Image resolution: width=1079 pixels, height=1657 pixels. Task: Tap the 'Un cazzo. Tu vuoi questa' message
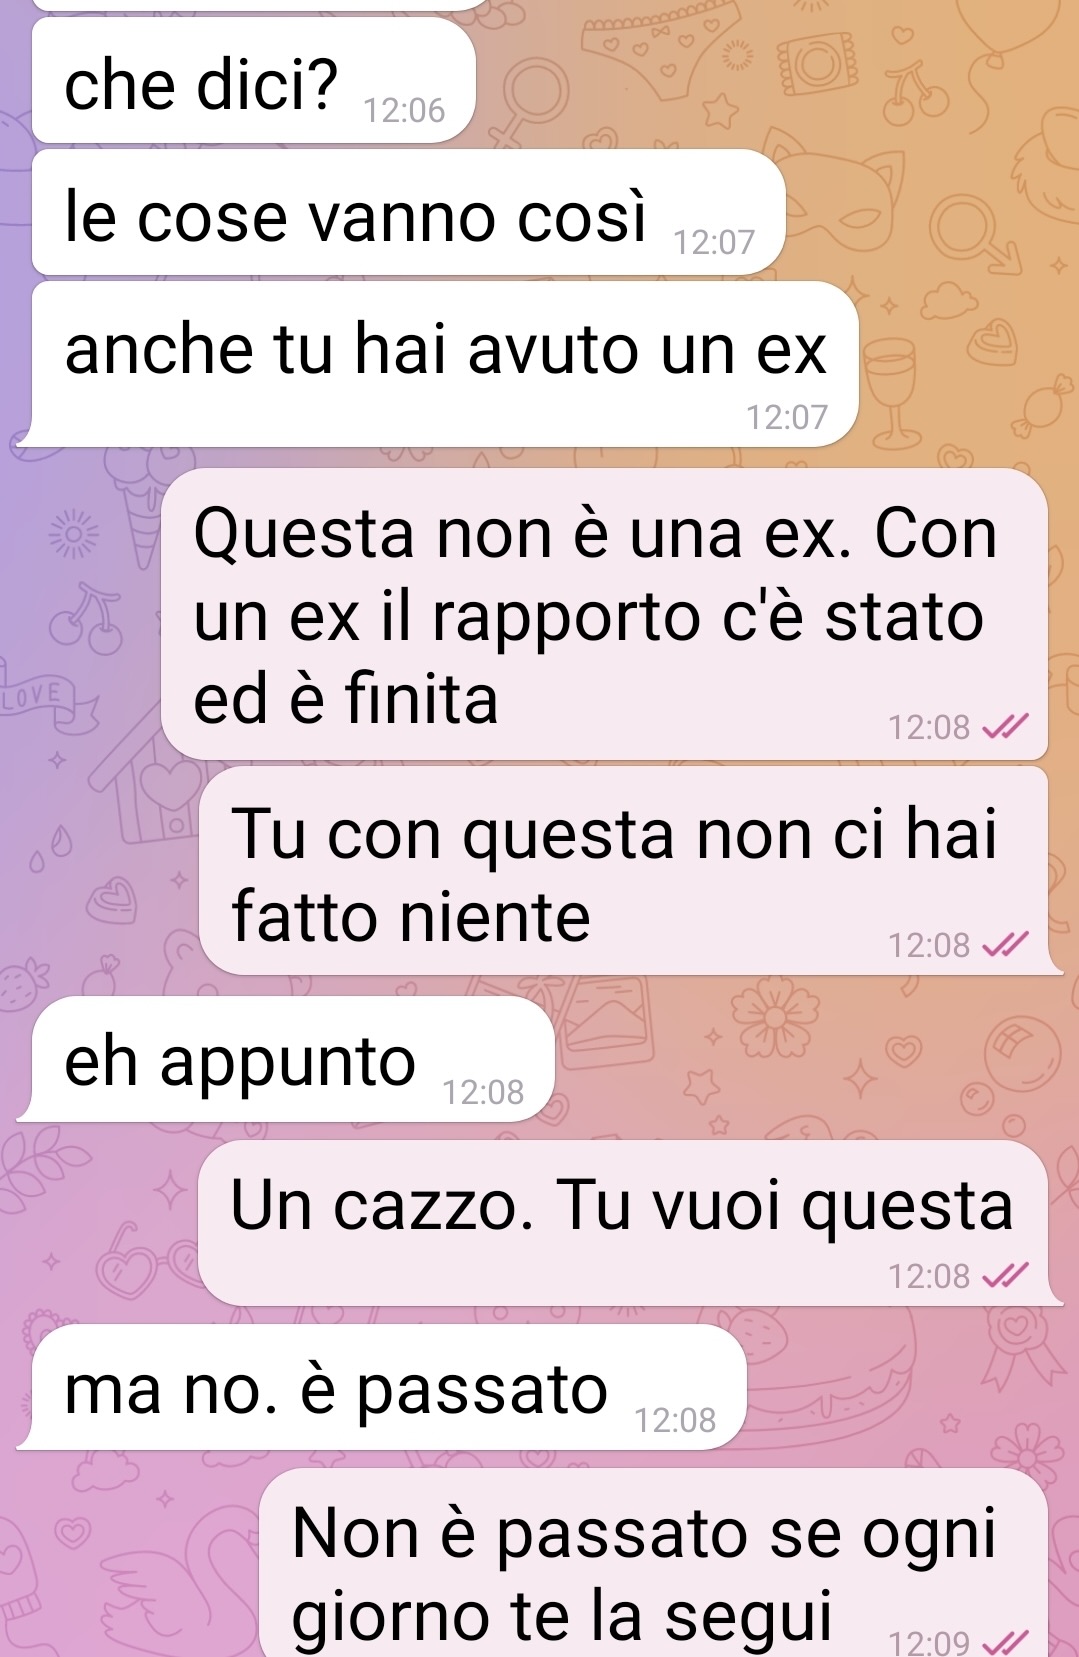pyautogui.click(x=623, y=1223)
